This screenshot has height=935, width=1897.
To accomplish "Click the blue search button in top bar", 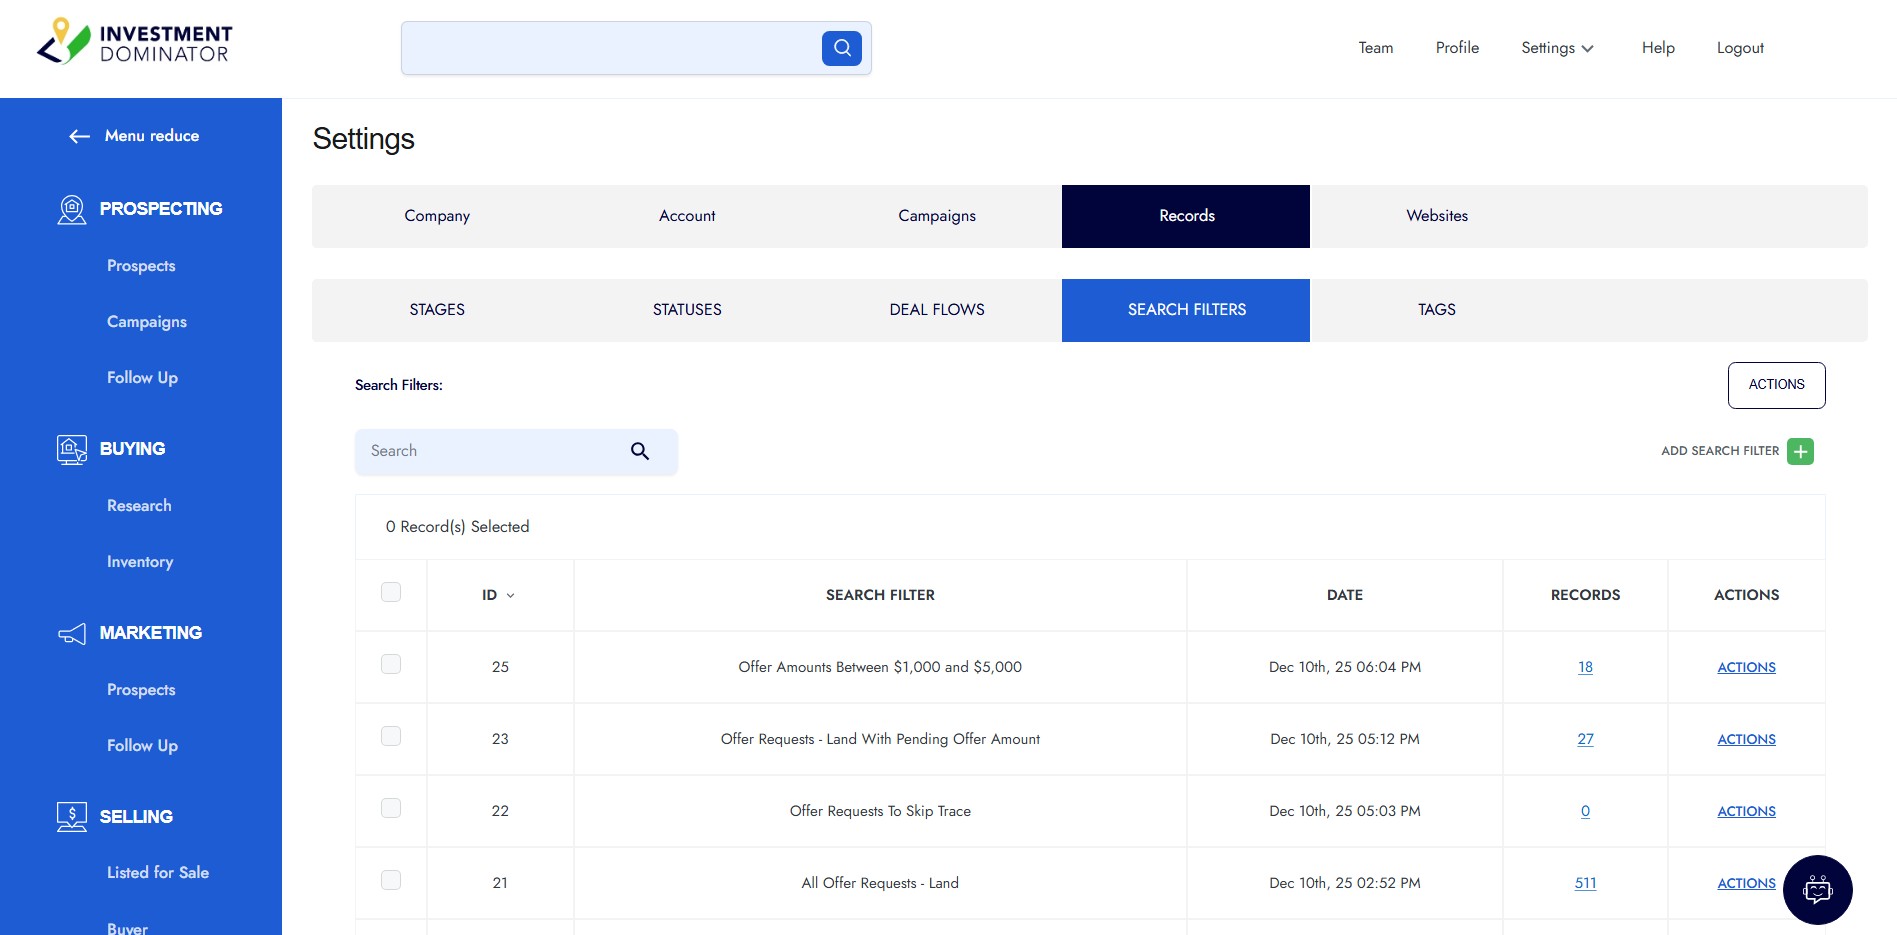I will tap(841, 48).
